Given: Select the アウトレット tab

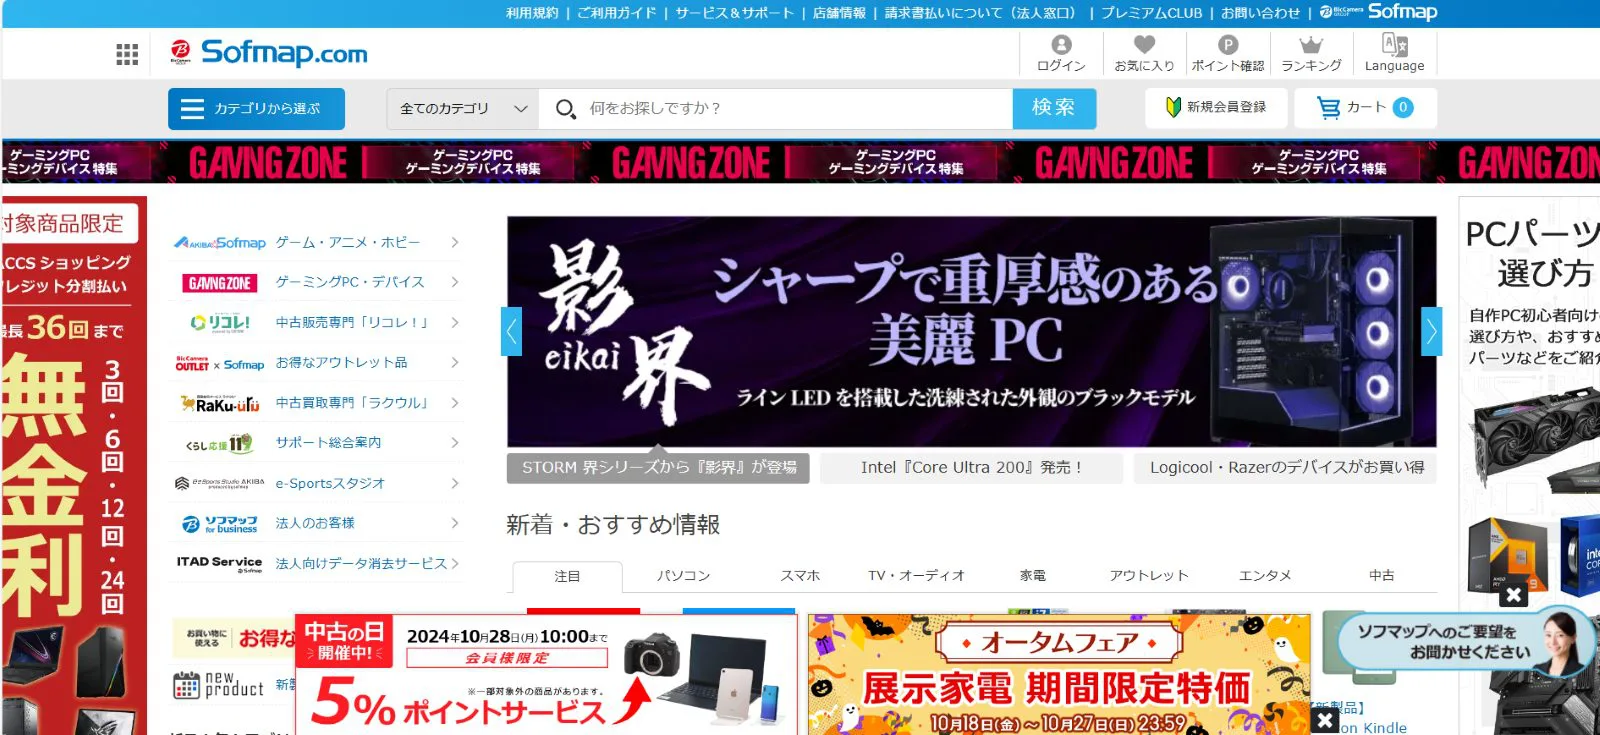Looking at the screenshot, I should (1148, 576).
